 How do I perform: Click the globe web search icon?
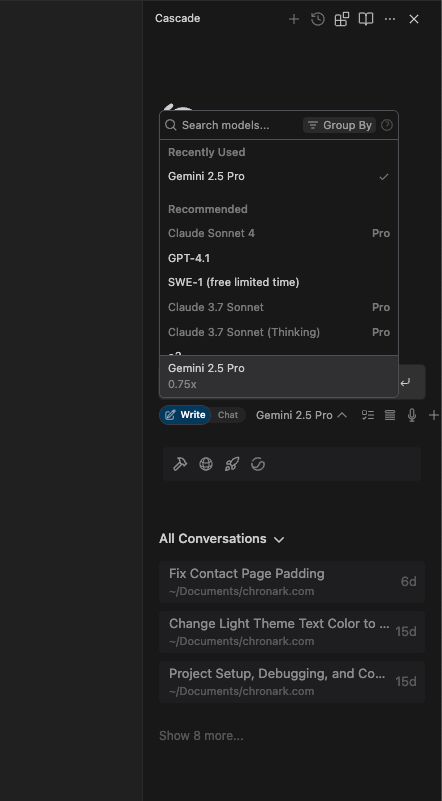206,464
